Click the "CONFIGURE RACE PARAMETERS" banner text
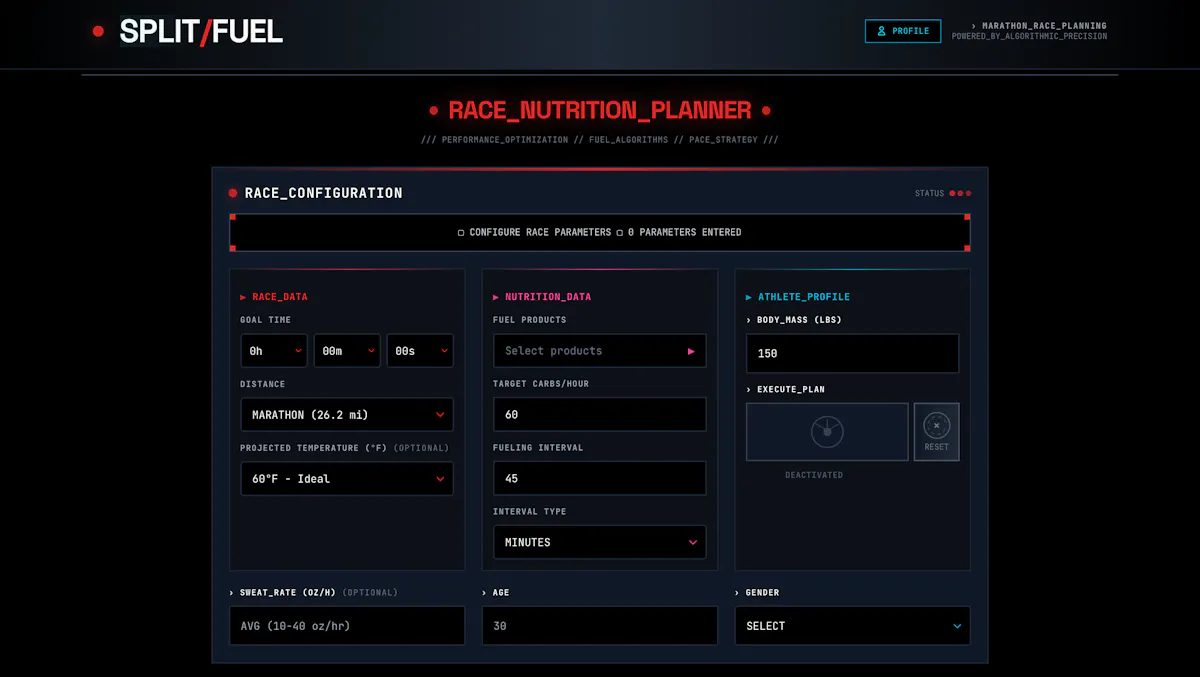The image size is (1200, 677). pyautogui.click(x=540, y=232)
